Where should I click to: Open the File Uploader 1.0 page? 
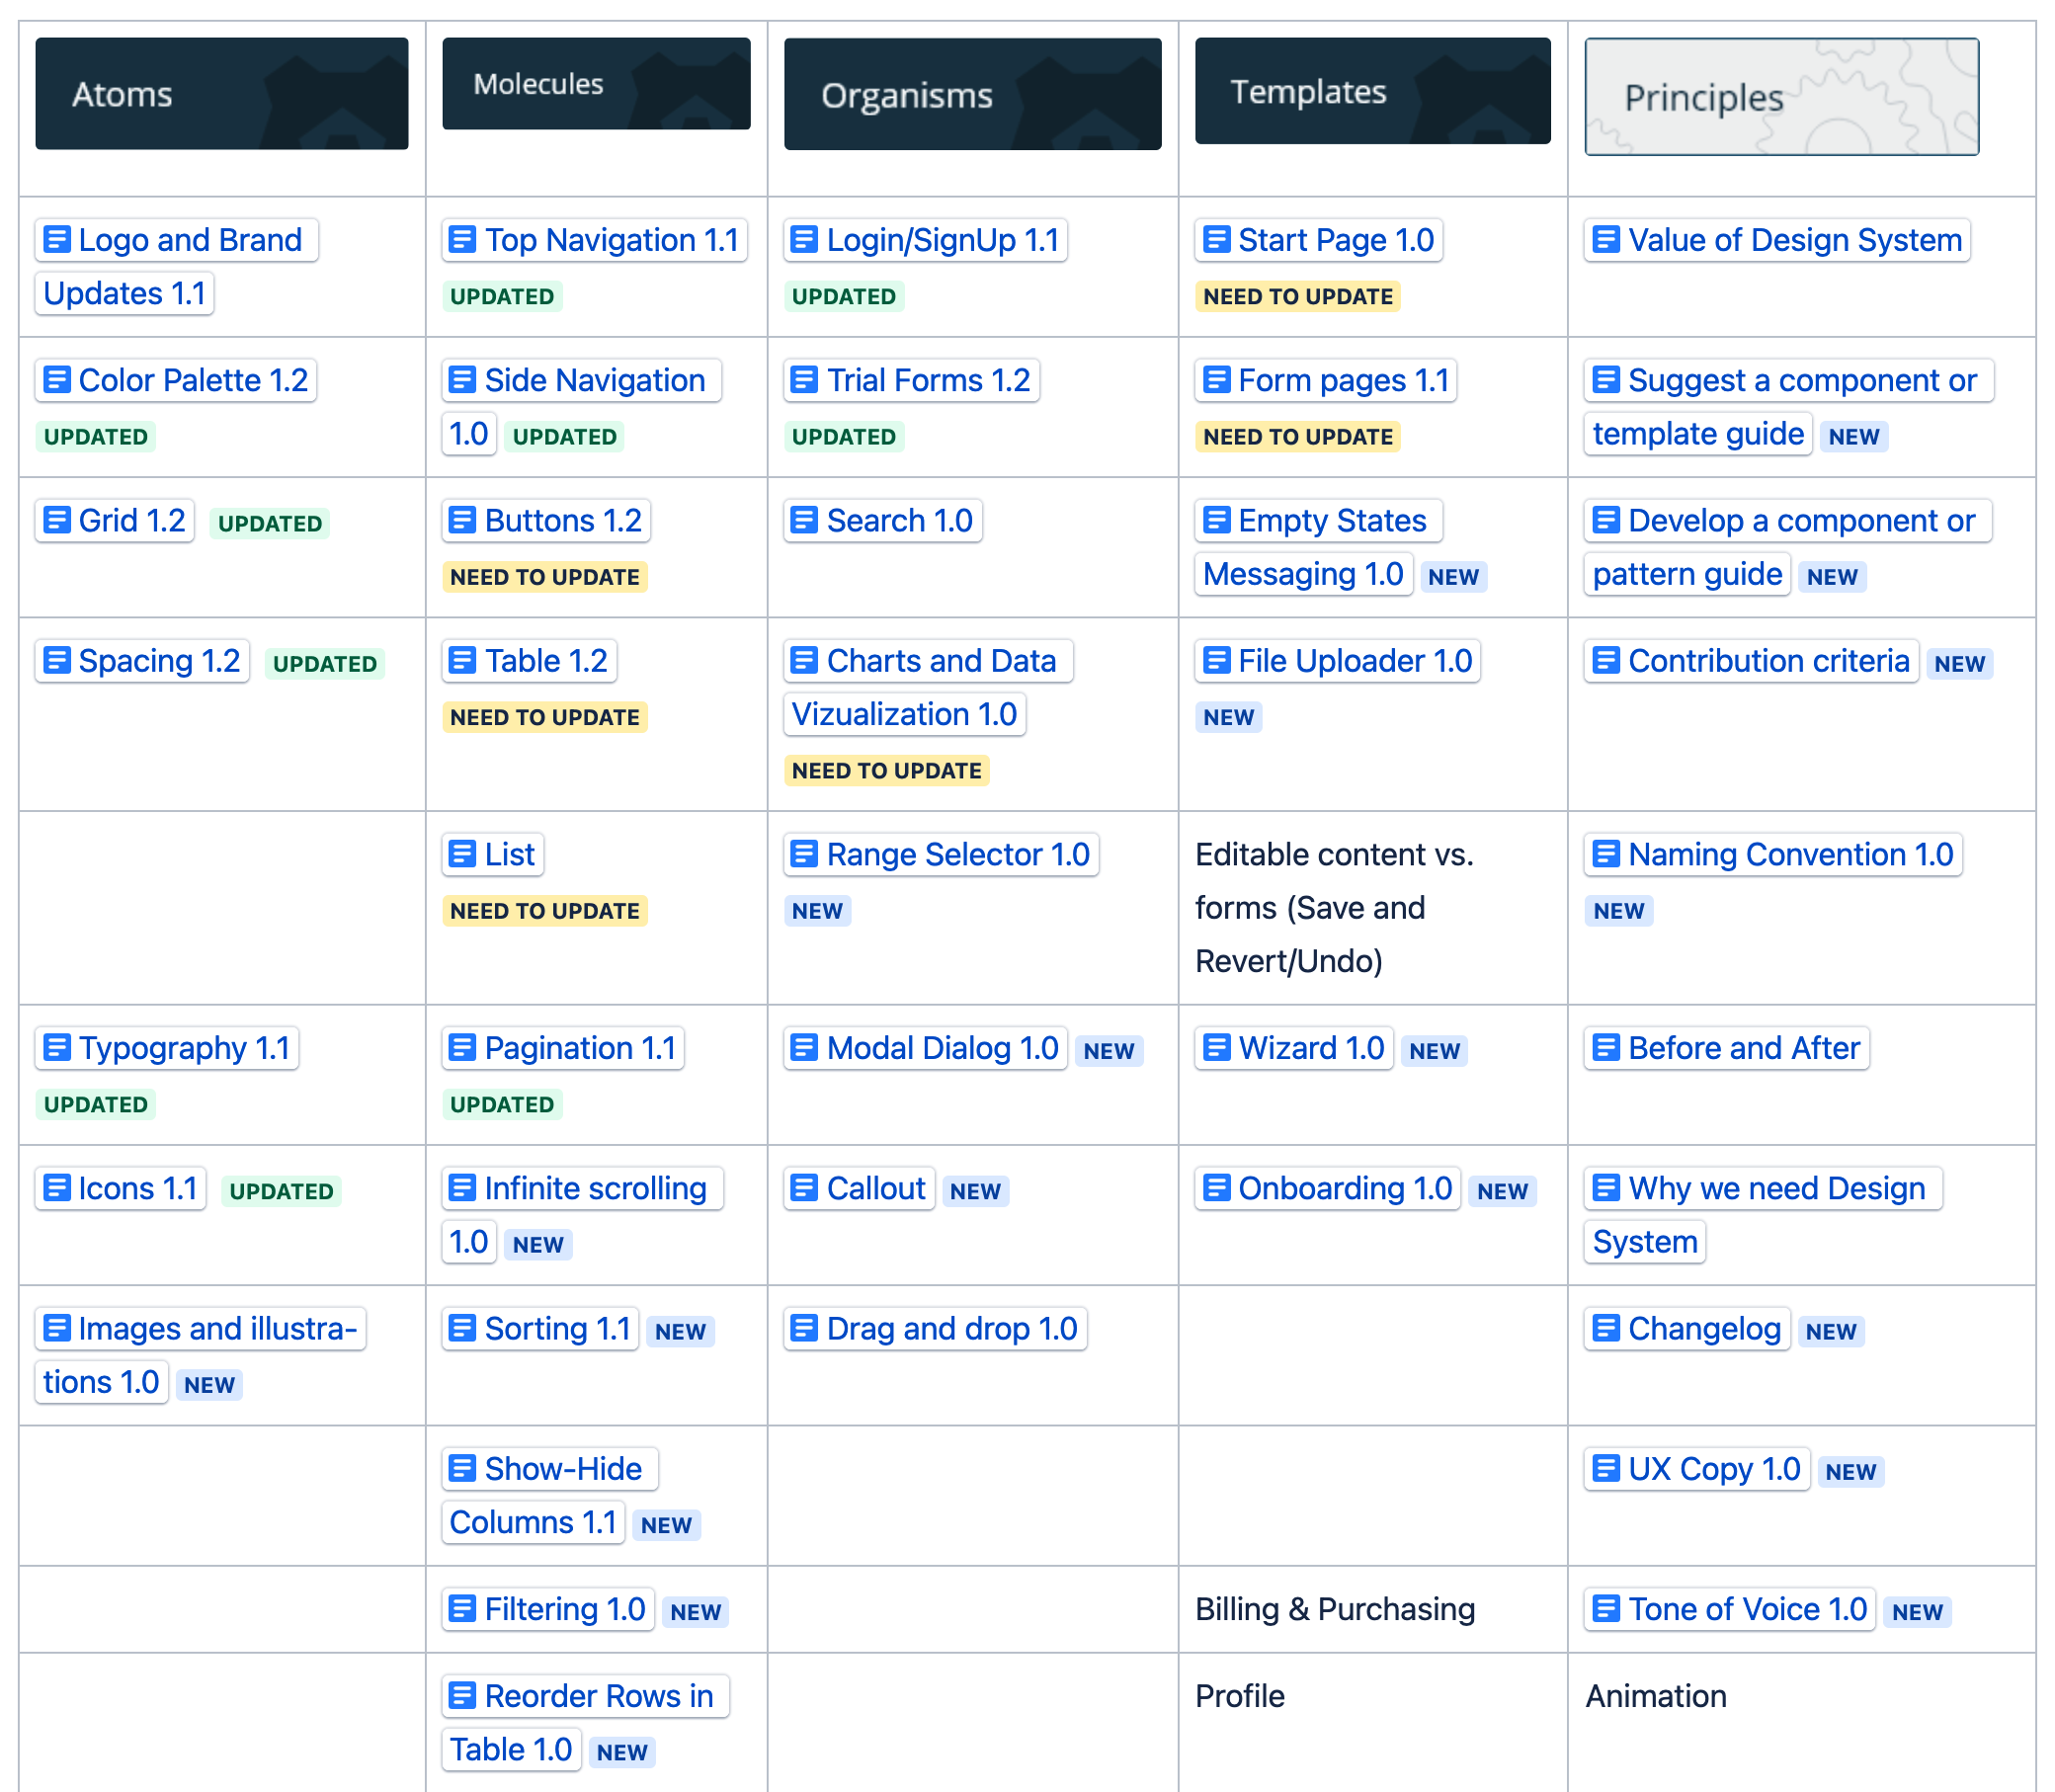(x=1354, y=661)
